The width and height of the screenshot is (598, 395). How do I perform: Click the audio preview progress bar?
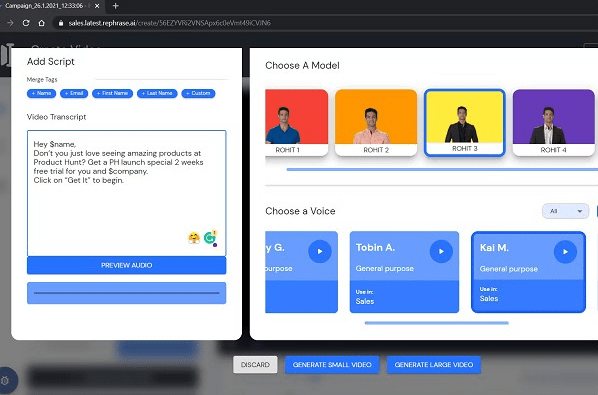(x=127, y=293)
